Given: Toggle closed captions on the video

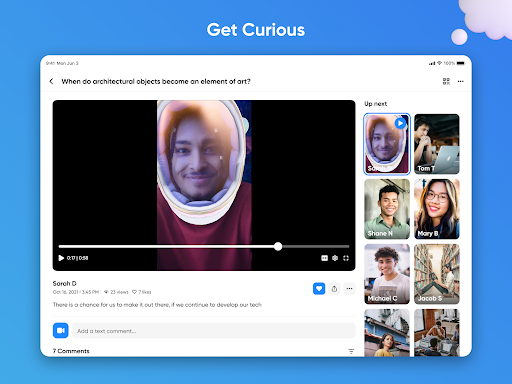Looking at the screenshot, I should tap(324, 258).
